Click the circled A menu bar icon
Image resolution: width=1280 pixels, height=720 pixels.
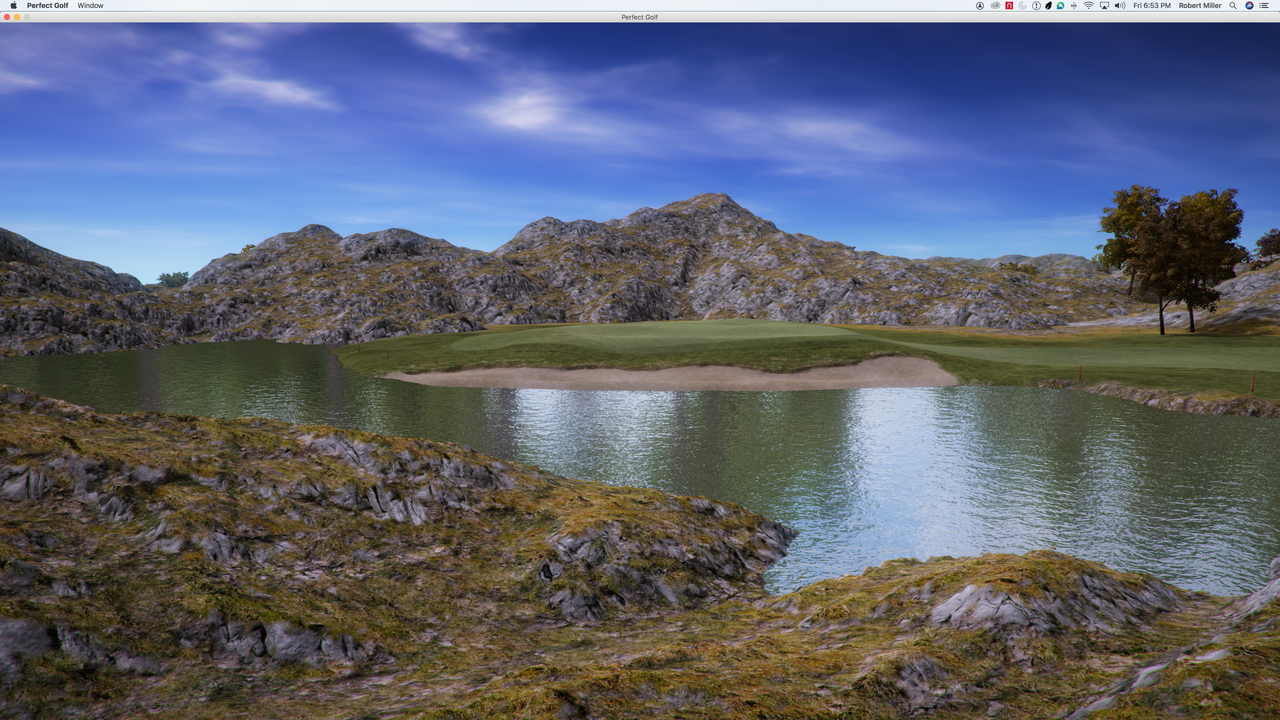pos(980,5)
